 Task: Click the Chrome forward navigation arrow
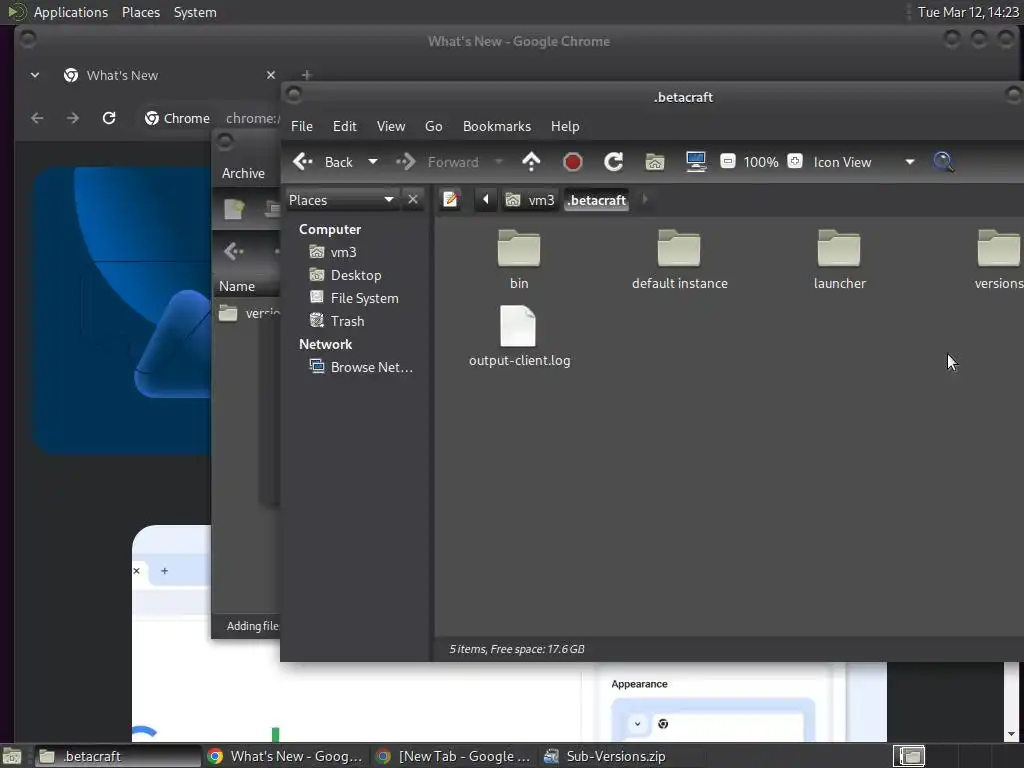point(72,118)
